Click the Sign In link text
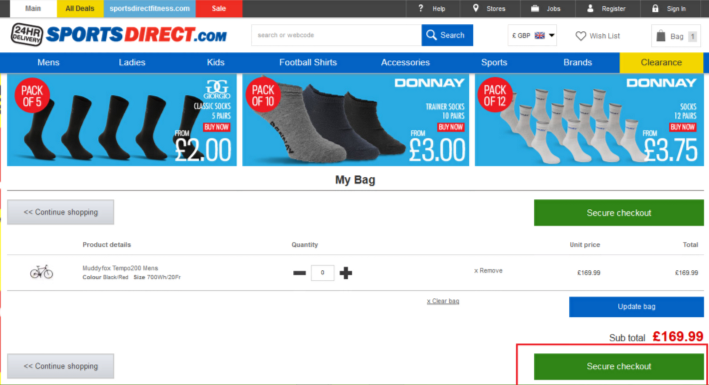This screenshot has width=709, height=385. click(x=676, y=9)
